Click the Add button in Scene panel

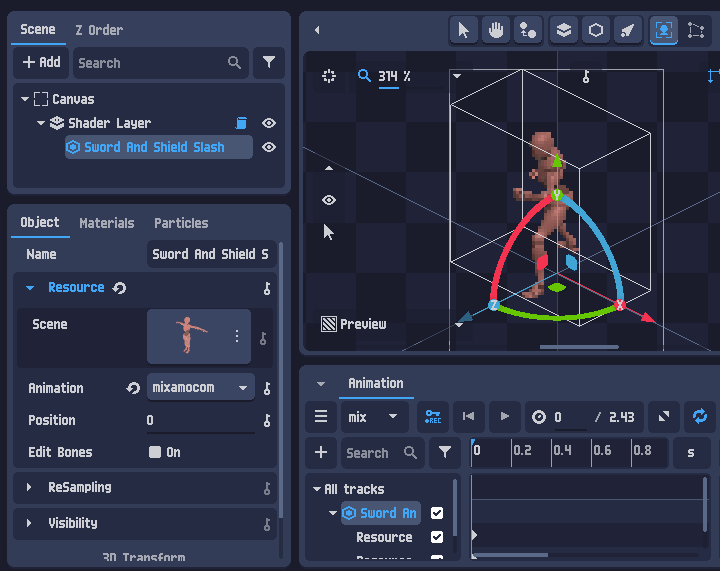click(41, 62)
